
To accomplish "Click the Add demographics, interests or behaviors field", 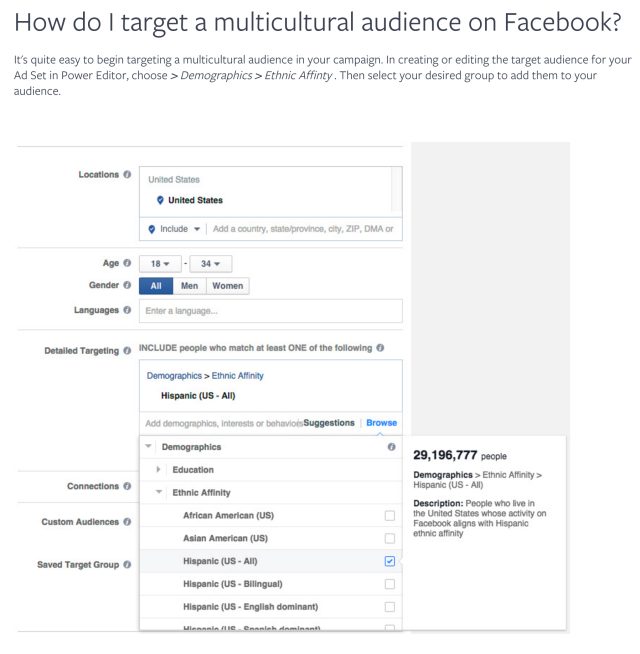I will click(224, 423).
